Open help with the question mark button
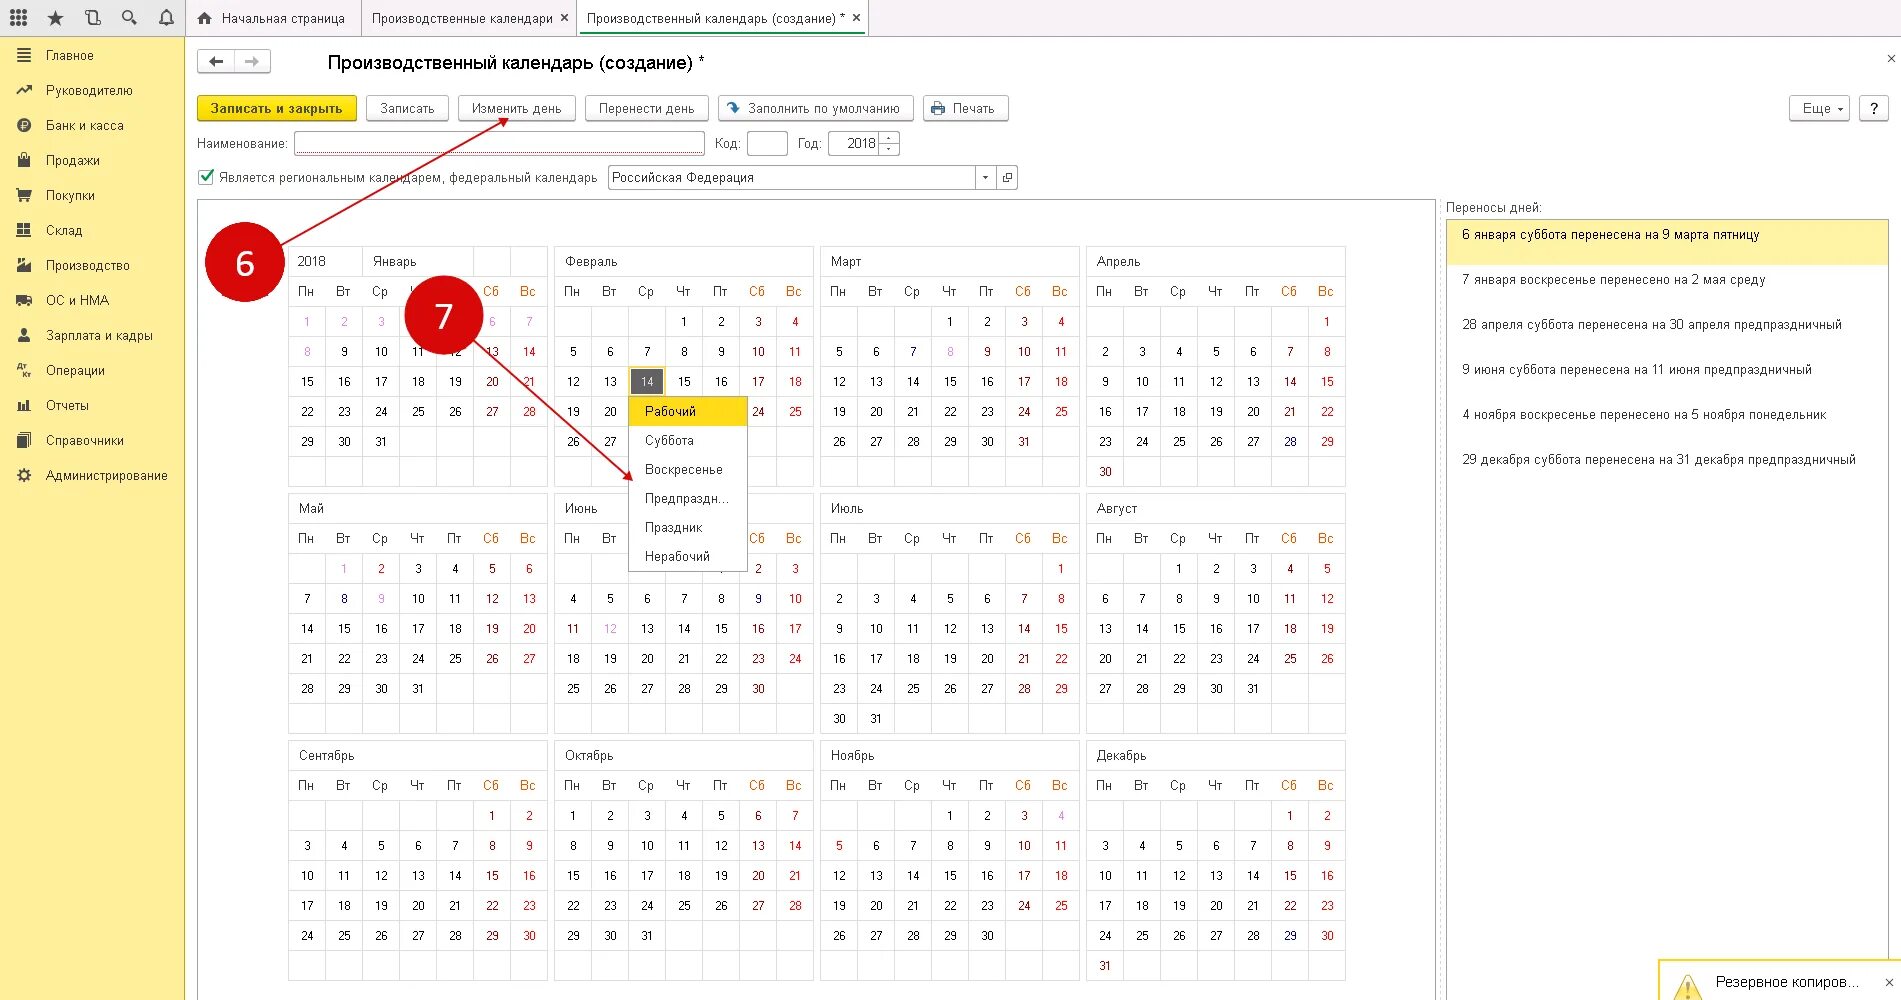Viewport: 1901px width, 1000px height. tap(1874, 109)
